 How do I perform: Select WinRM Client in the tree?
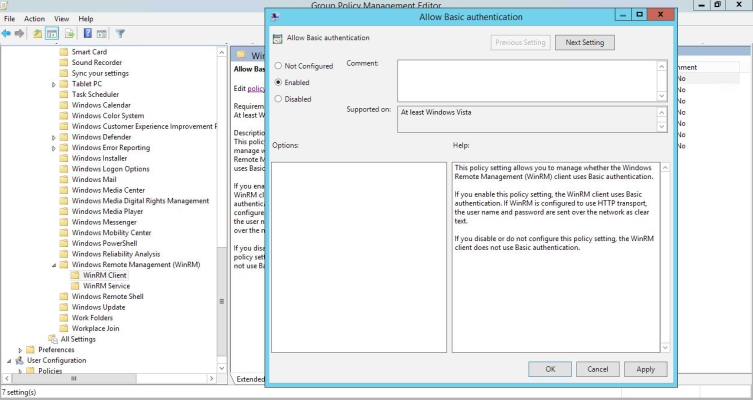click(x=105, y=275)
